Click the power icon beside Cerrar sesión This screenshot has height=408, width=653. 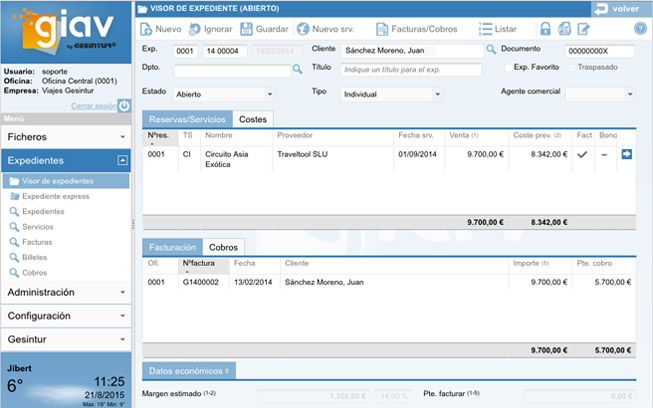124,106
